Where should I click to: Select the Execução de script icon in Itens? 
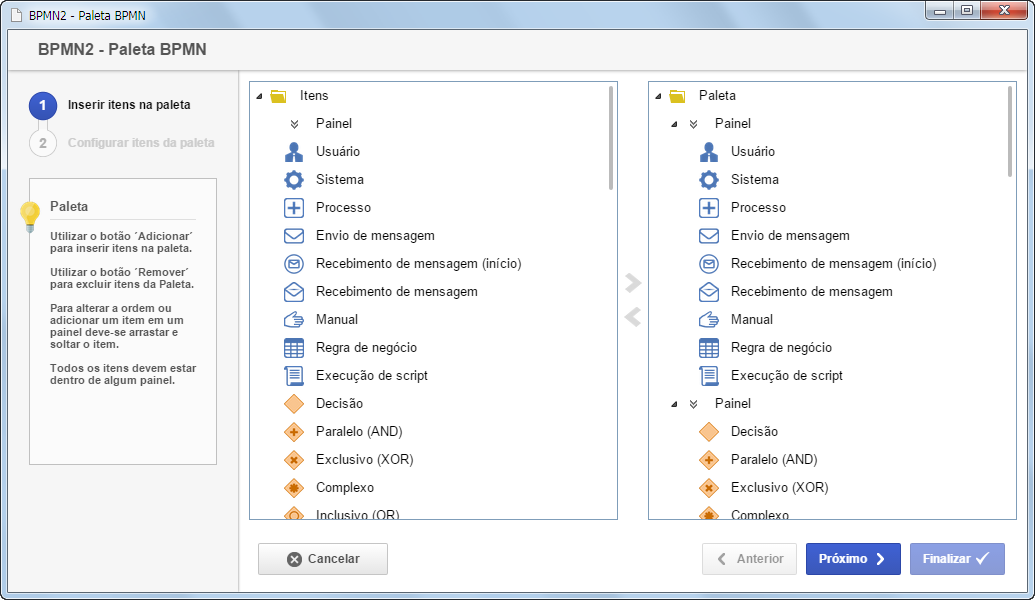[x=294, y=376]
